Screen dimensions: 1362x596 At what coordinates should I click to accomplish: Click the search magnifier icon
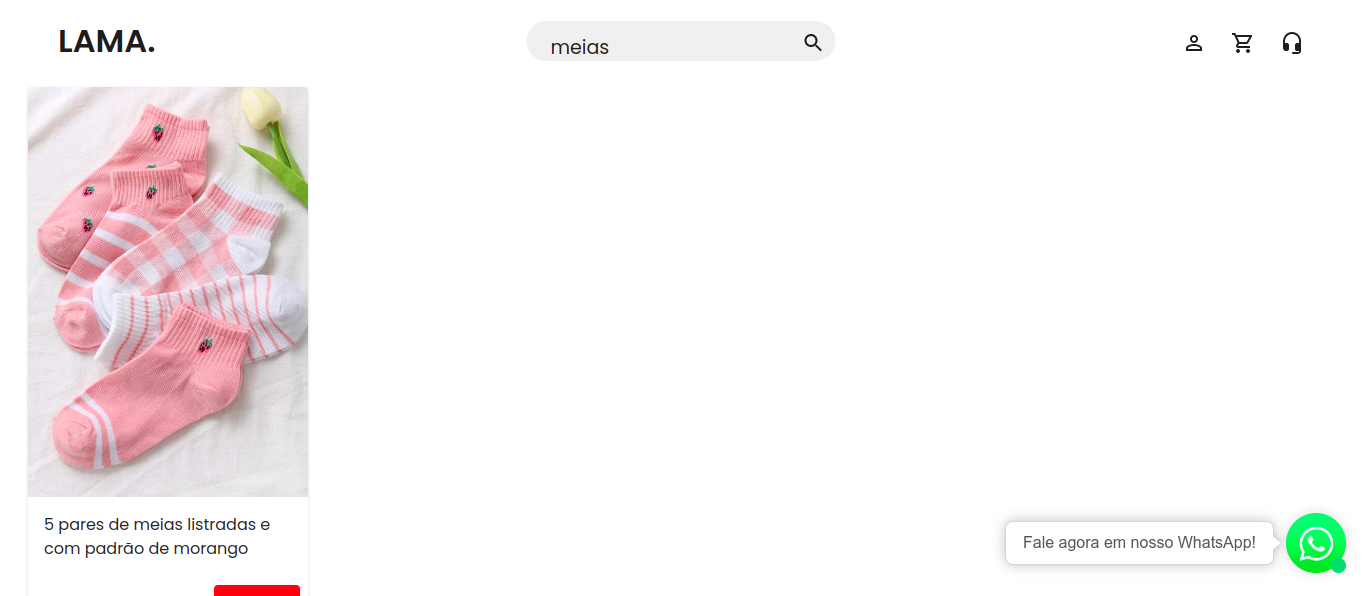813,42
